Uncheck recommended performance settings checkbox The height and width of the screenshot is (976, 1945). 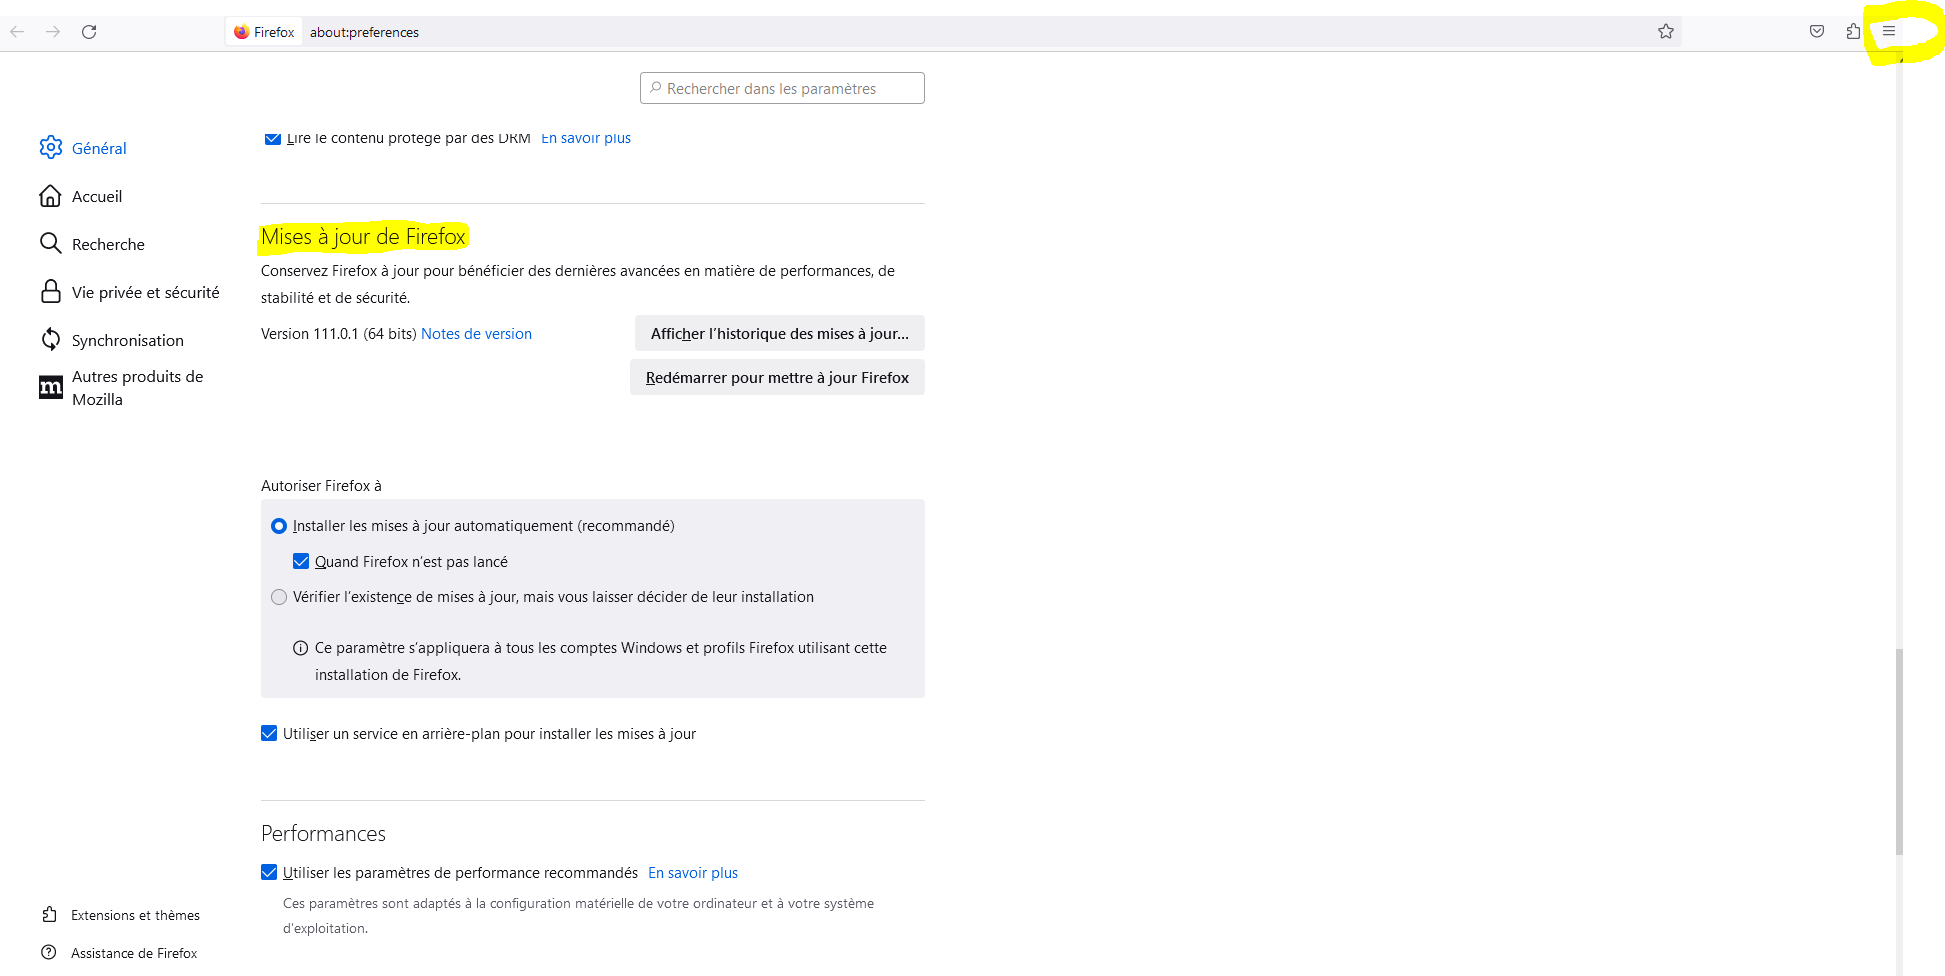point(269,873)
